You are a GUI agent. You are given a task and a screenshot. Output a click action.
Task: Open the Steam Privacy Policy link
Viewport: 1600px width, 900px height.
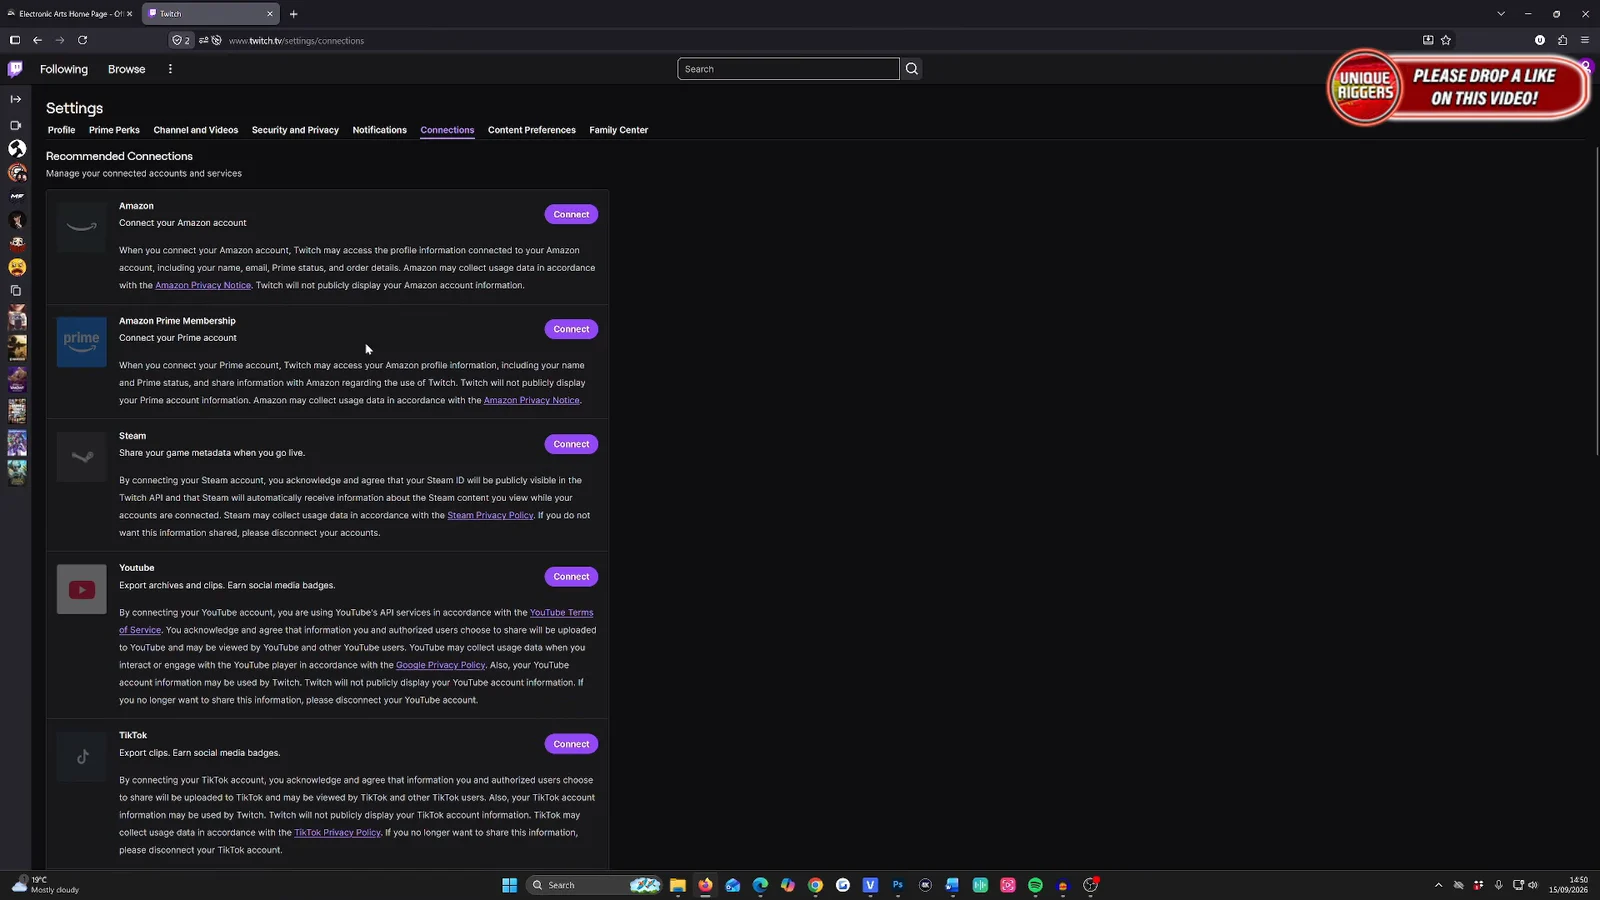(x=490, y=515)
